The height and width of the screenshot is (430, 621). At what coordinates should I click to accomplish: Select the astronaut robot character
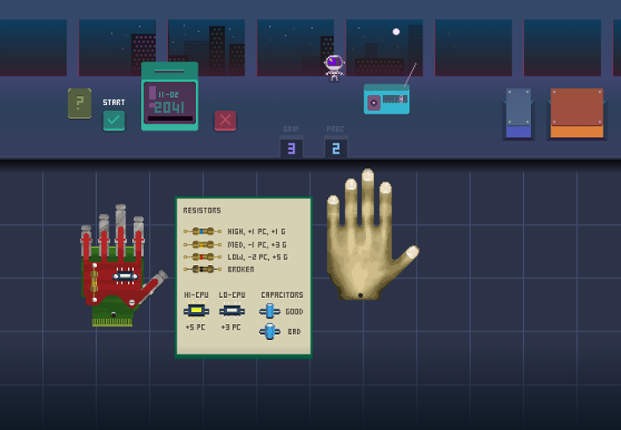[x=334, y=68]
